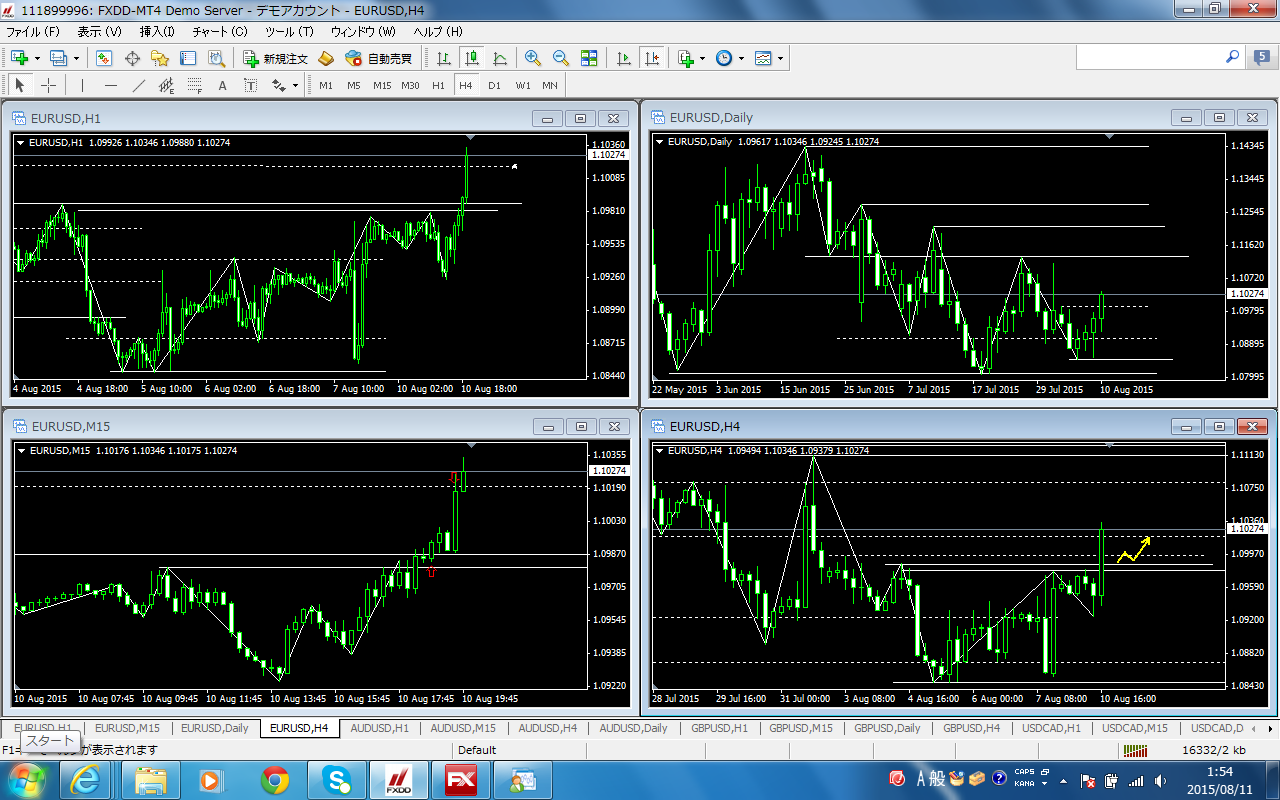Zoom in on the chart

click(533, 58)
